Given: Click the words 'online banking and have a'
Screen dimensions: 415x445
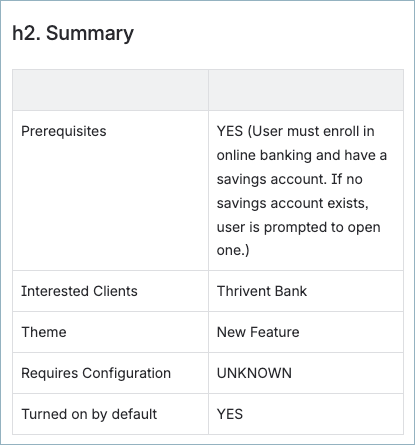Looking at the screenshot, I should pos(302,155).
